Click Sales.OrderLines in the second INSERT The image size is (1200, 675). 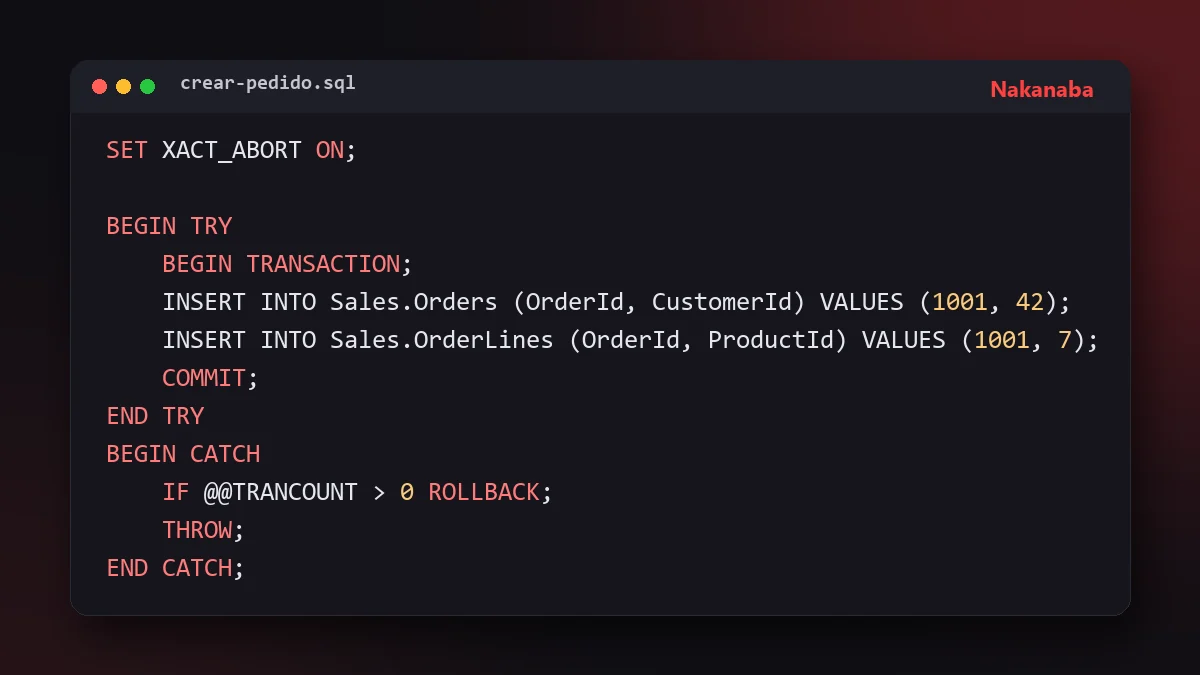click(x=442, y=340)
